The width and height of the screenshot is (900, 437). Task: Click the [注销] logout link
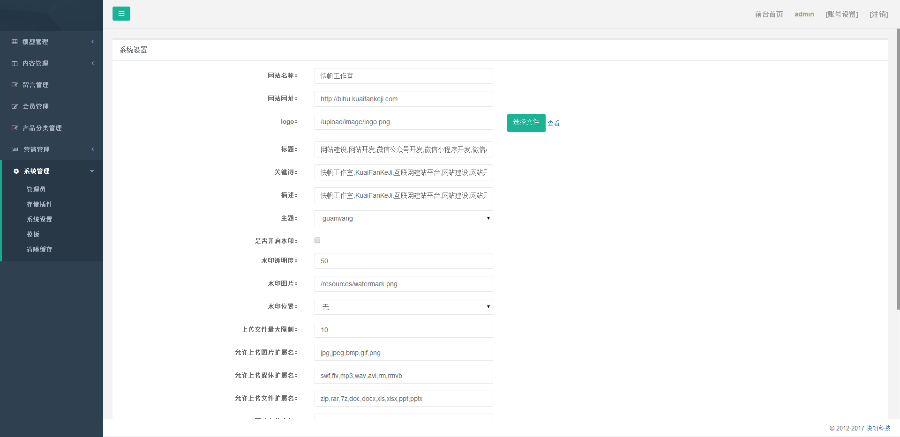[x=879, y=14]
